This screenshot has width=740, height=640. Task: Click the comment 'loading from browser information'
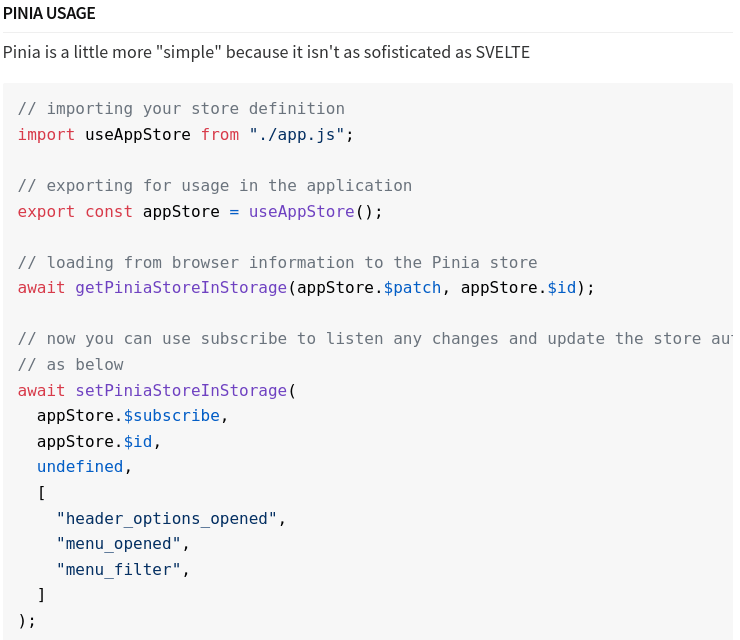click(278, 262)
